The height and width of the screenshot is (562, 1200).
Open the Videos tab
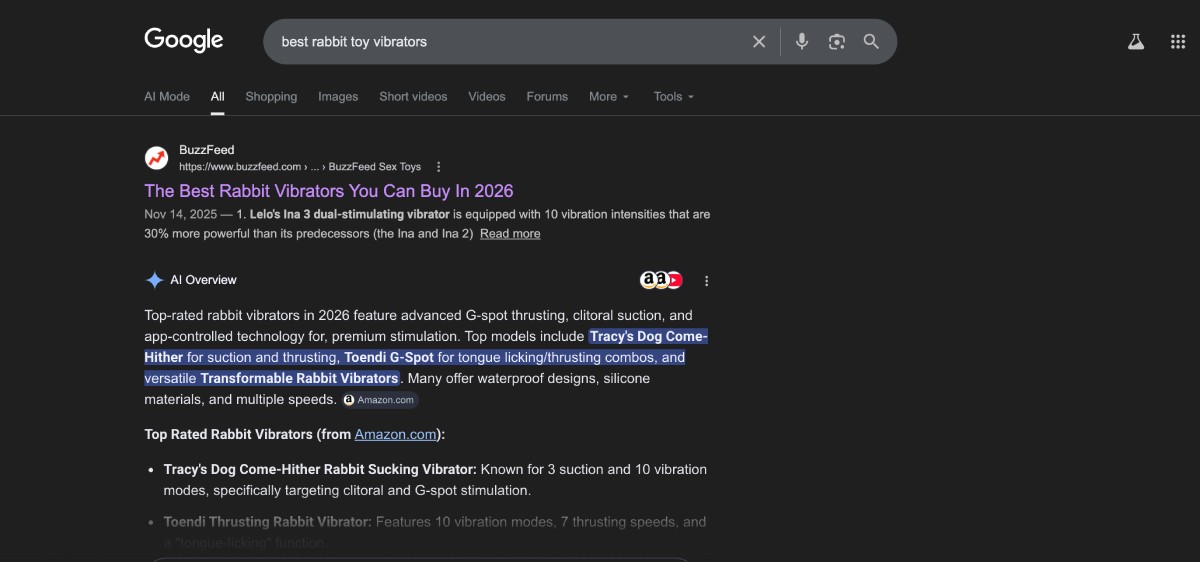[x=487, y=97]
